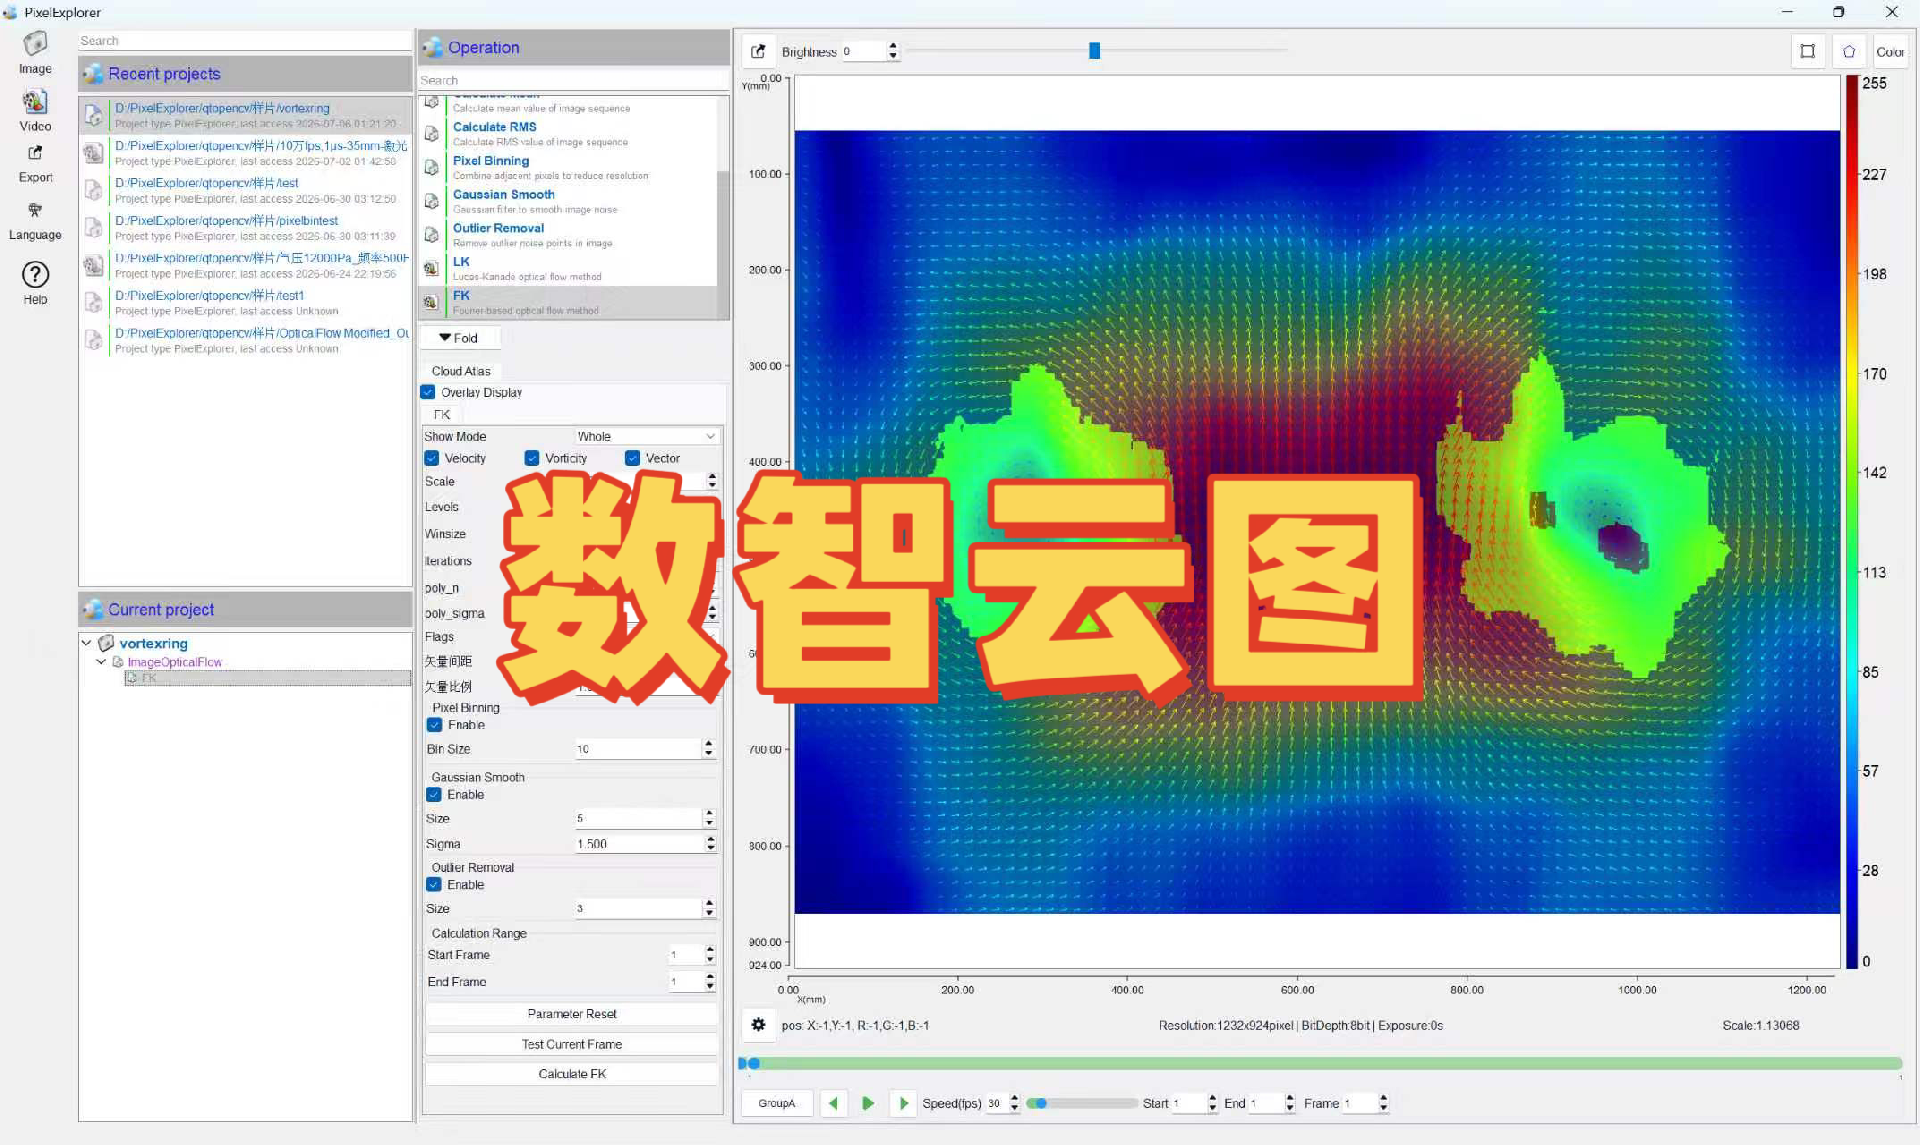Viewport: 1920px width, 1145px height.
Task: Toggle the Overlay Display checkbox
Action: (428, 392)
